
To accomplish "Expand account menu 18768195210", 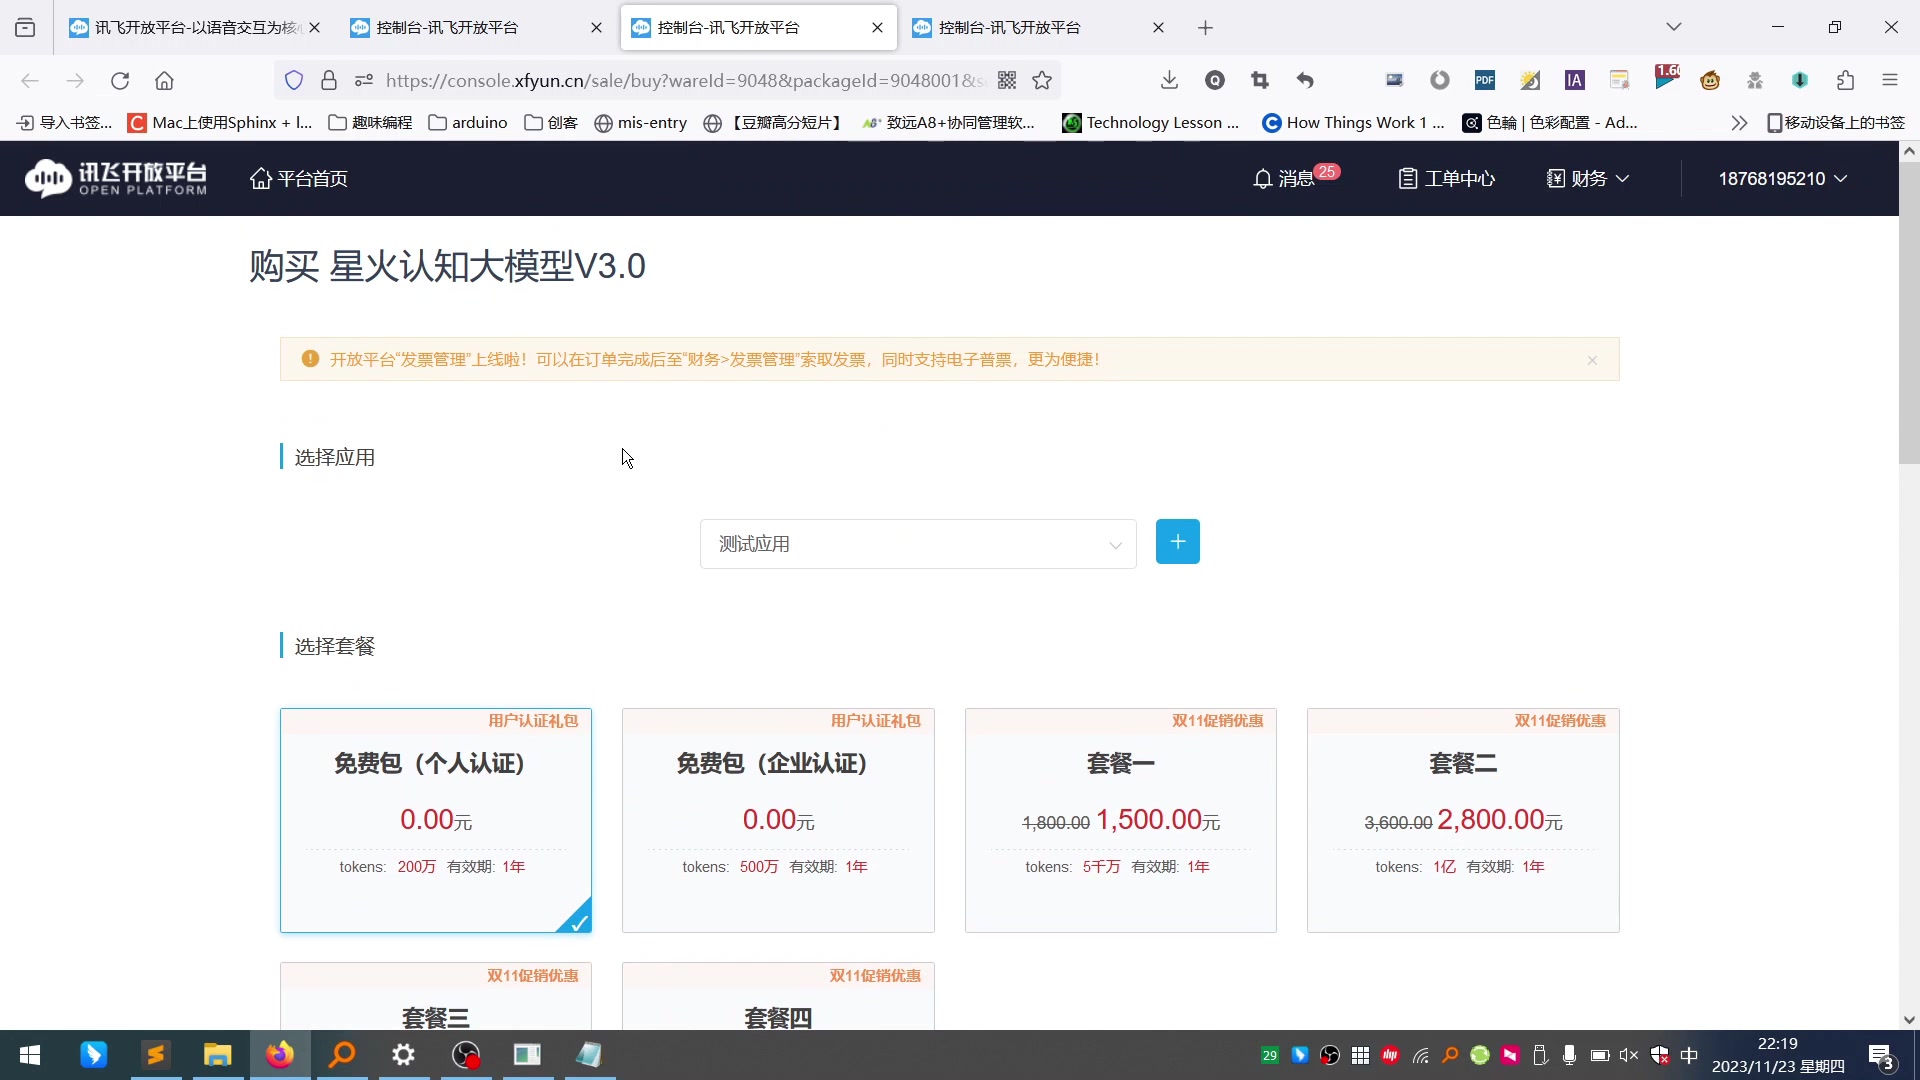I will coord(1782,178).
